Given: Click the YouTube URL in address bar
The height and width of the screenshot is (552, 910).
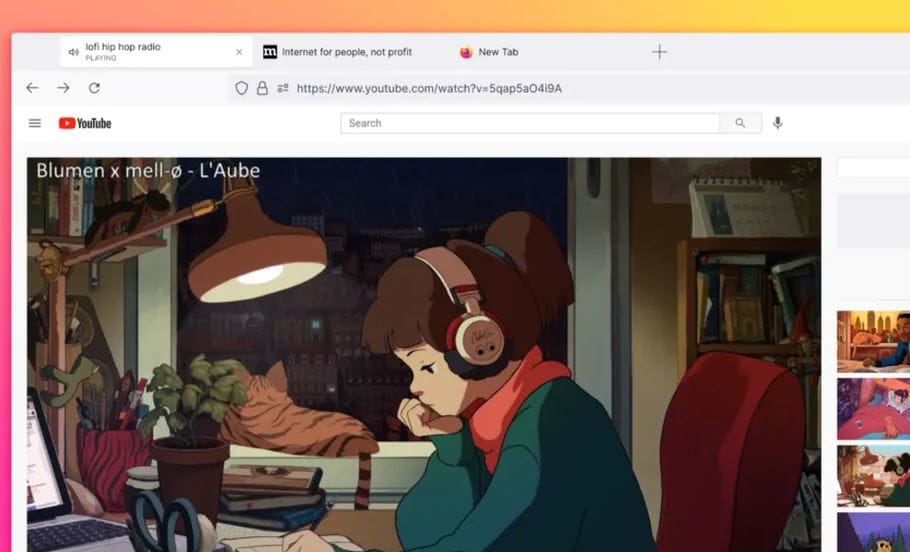Looking at the screenshot, I should click(429, 88).
